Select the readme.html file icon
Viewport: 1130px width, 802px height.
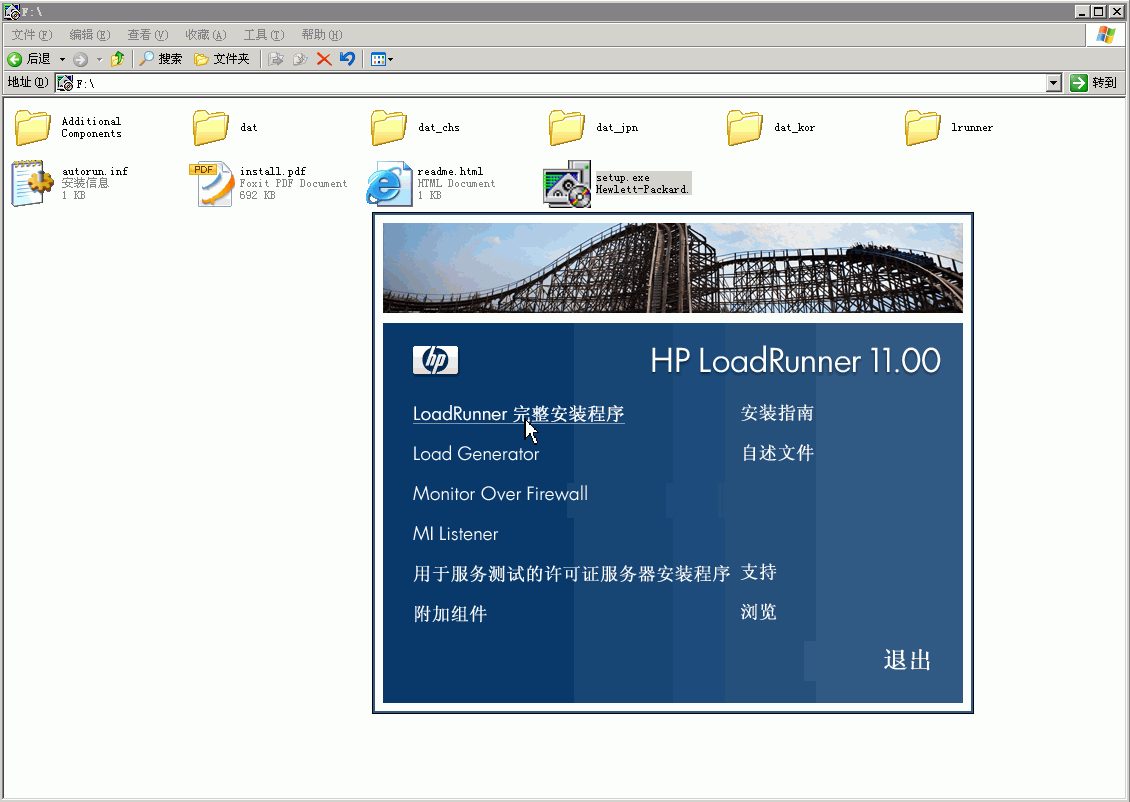click(389, 184)
